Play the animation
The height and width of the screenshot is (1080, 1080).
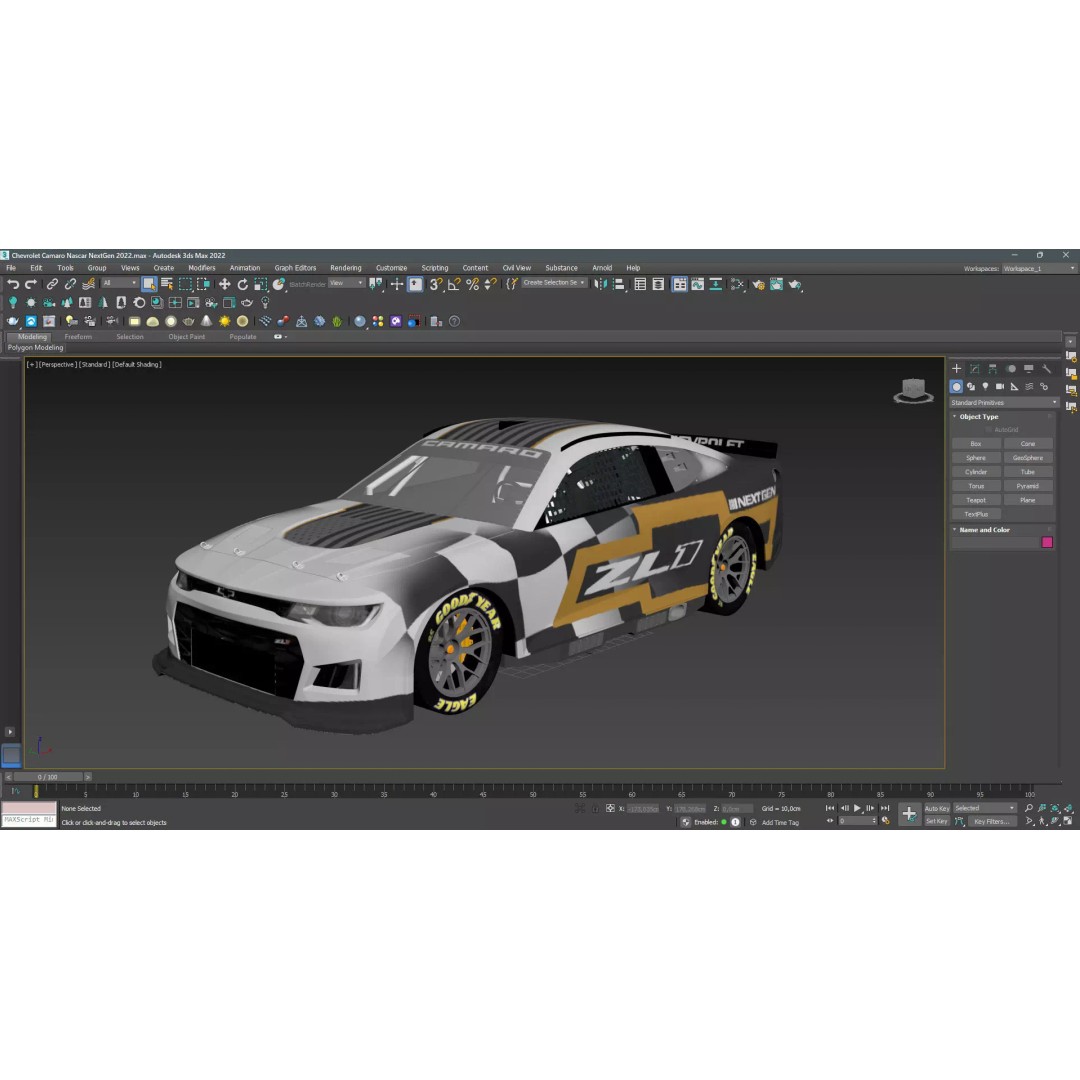858,809
